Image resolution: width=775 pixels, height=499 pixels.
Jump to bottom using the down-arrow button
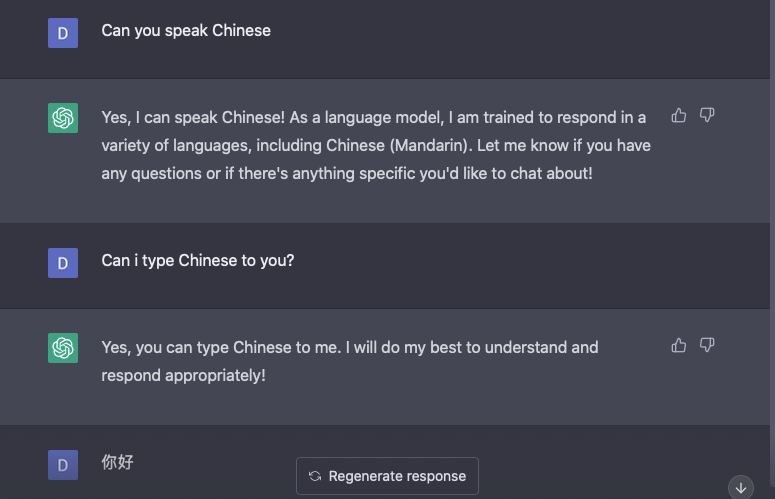[x=741, y=488]
